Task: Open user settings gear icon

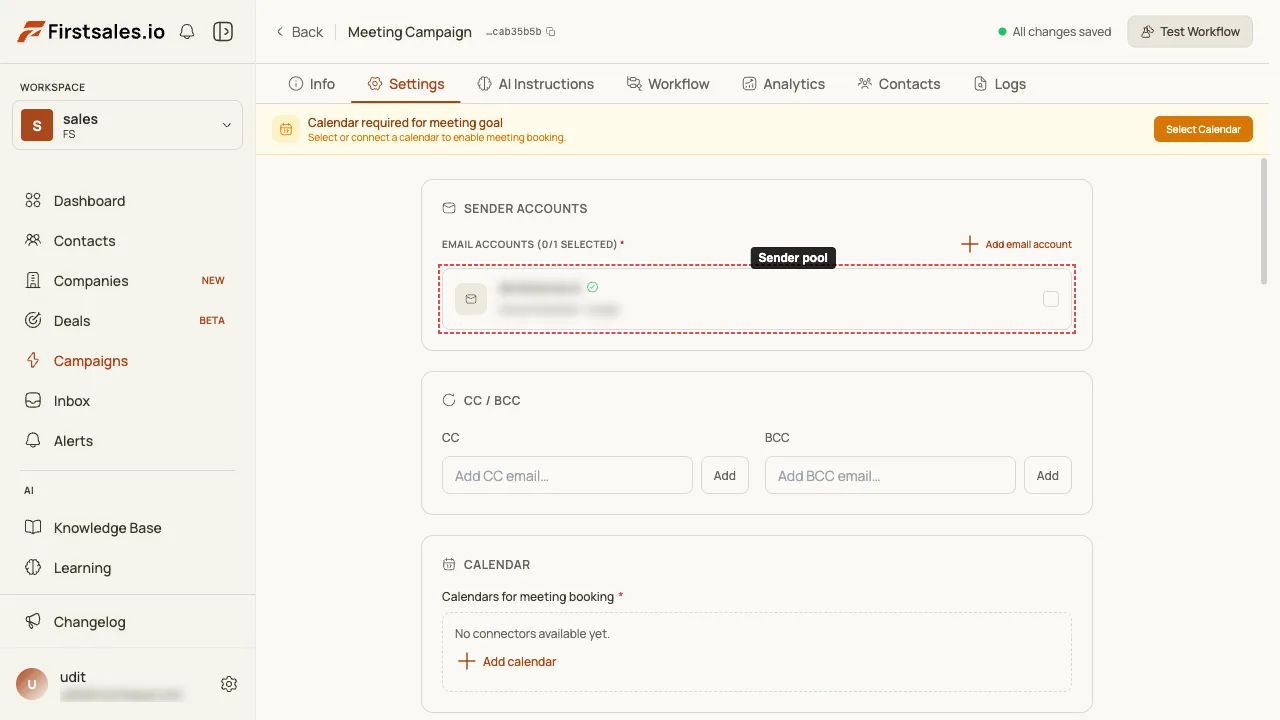Action: (x=229, y=684)
